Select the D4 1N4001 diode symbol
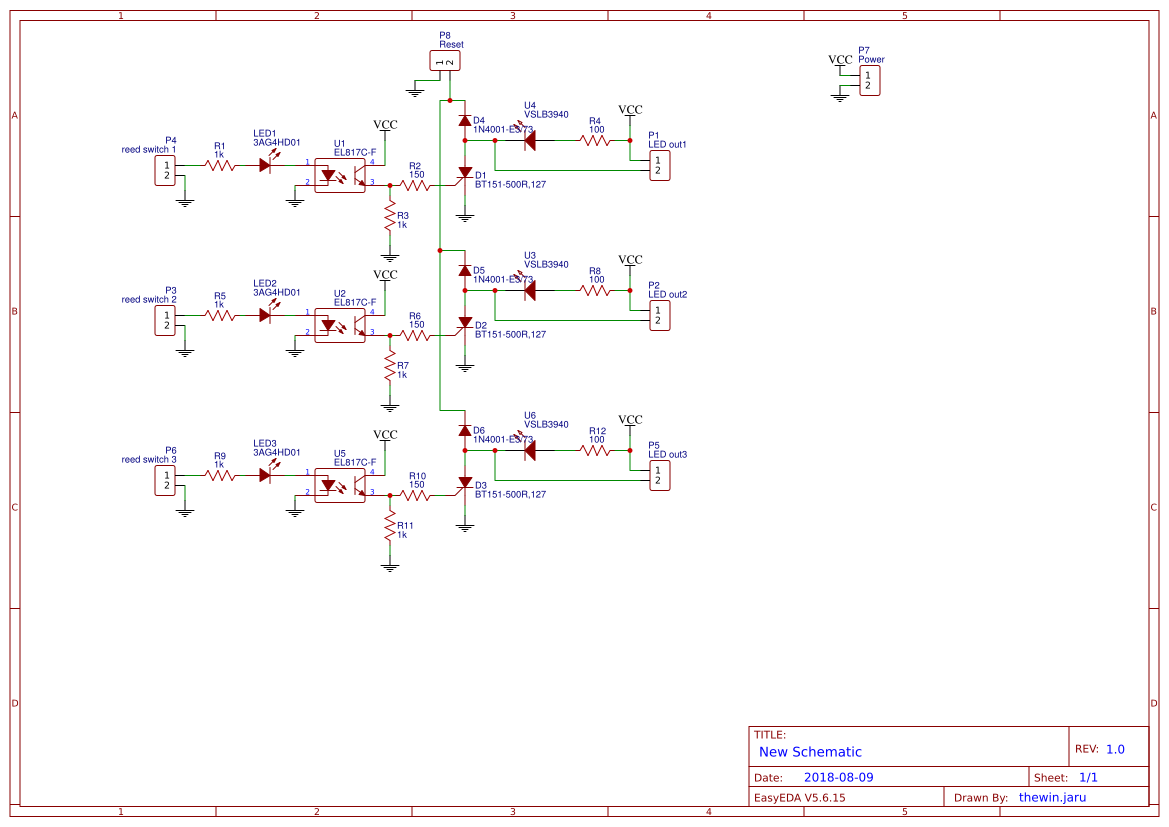 coord(464,120)
